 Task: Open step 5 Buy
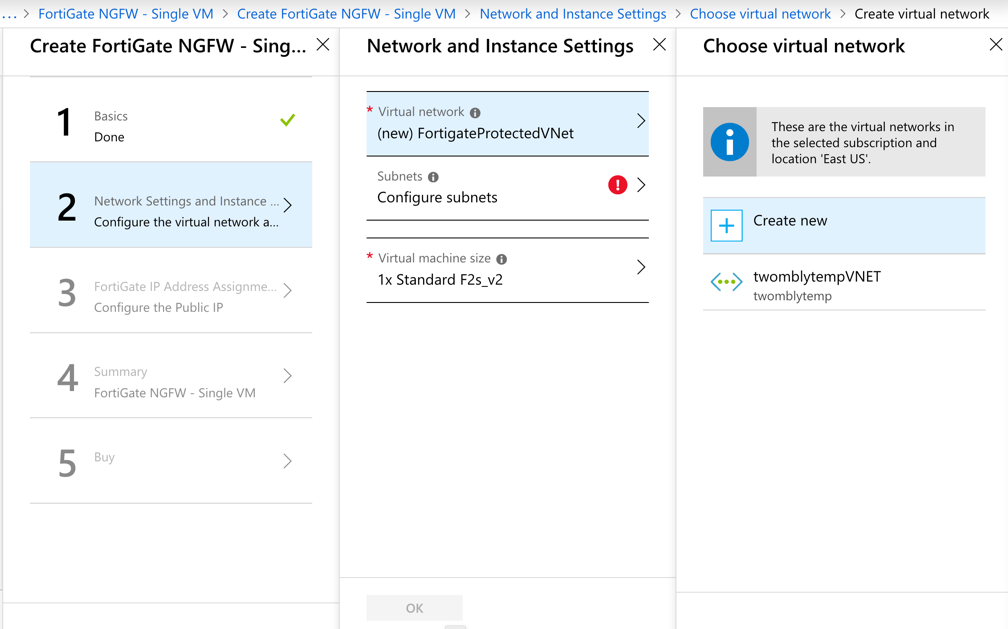(x=171, y=461)
